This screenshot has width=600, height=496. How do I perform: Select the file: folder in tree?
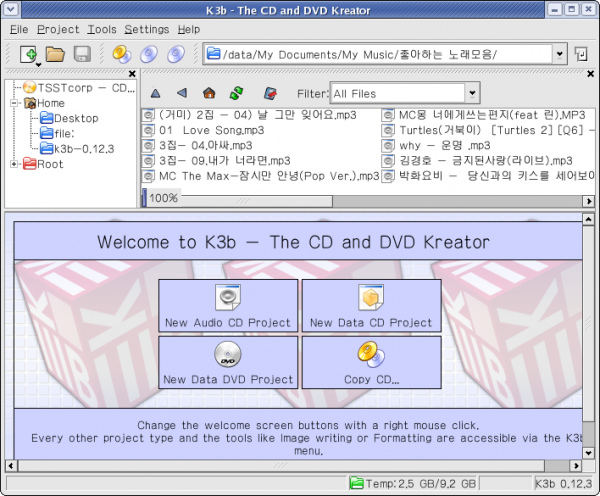tap(57, 134)
